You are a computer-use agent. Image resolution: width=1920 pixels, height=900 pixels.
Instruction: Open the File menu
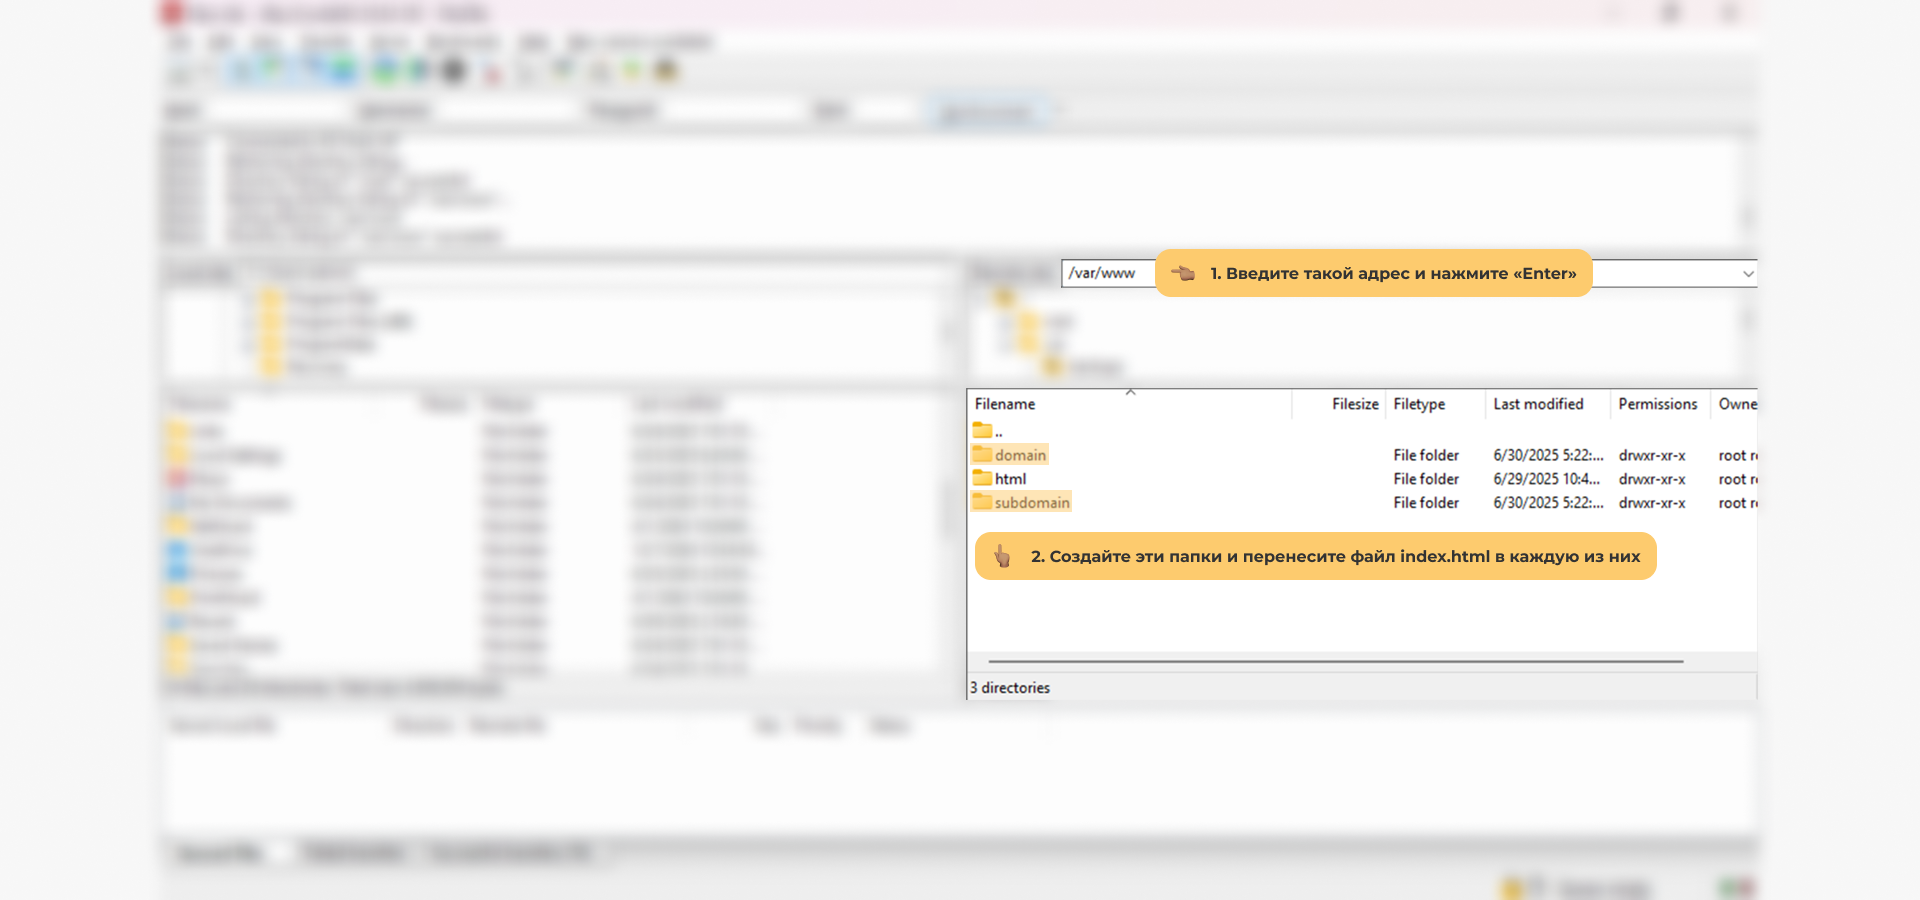point(180,42)
